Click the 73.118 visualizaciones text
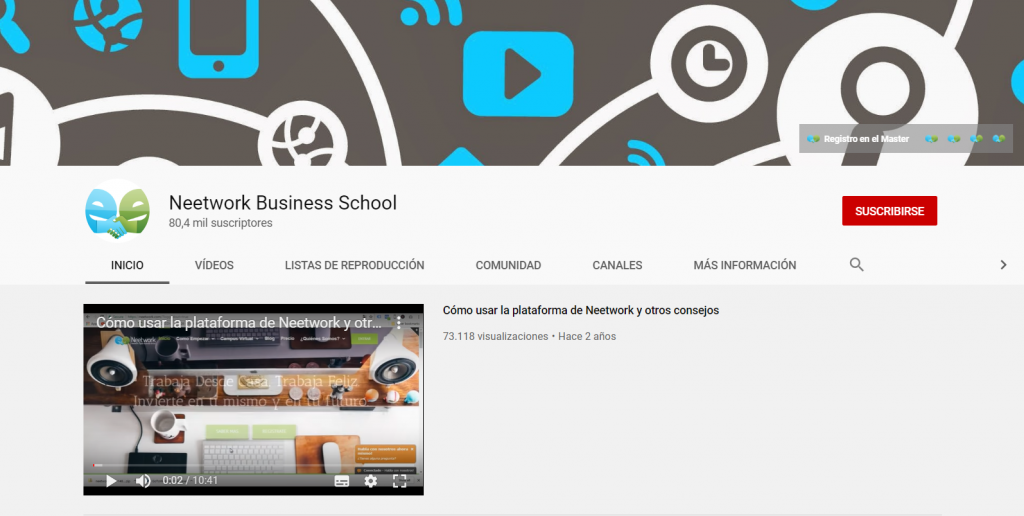 point(496,336)
